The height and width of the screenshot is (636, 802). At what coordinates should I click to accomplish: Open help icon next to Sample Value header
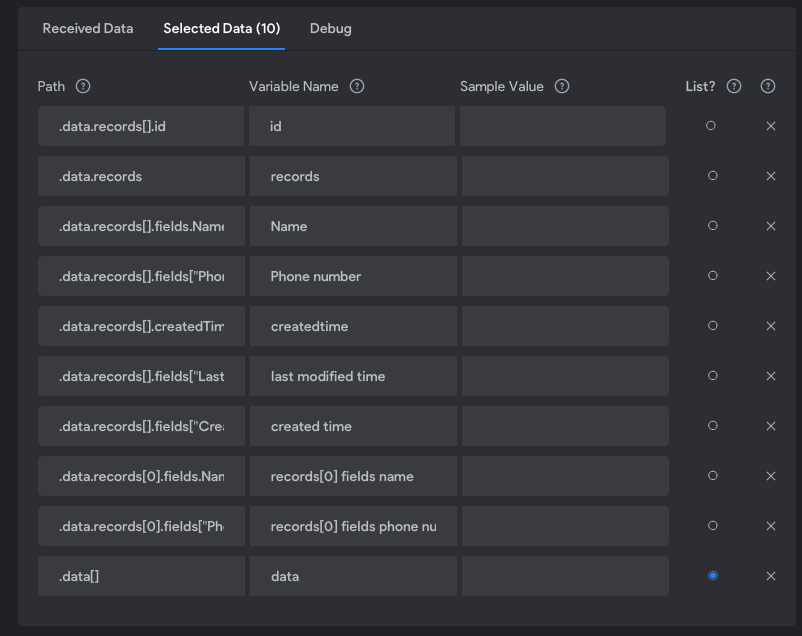(x=562, y=86)
